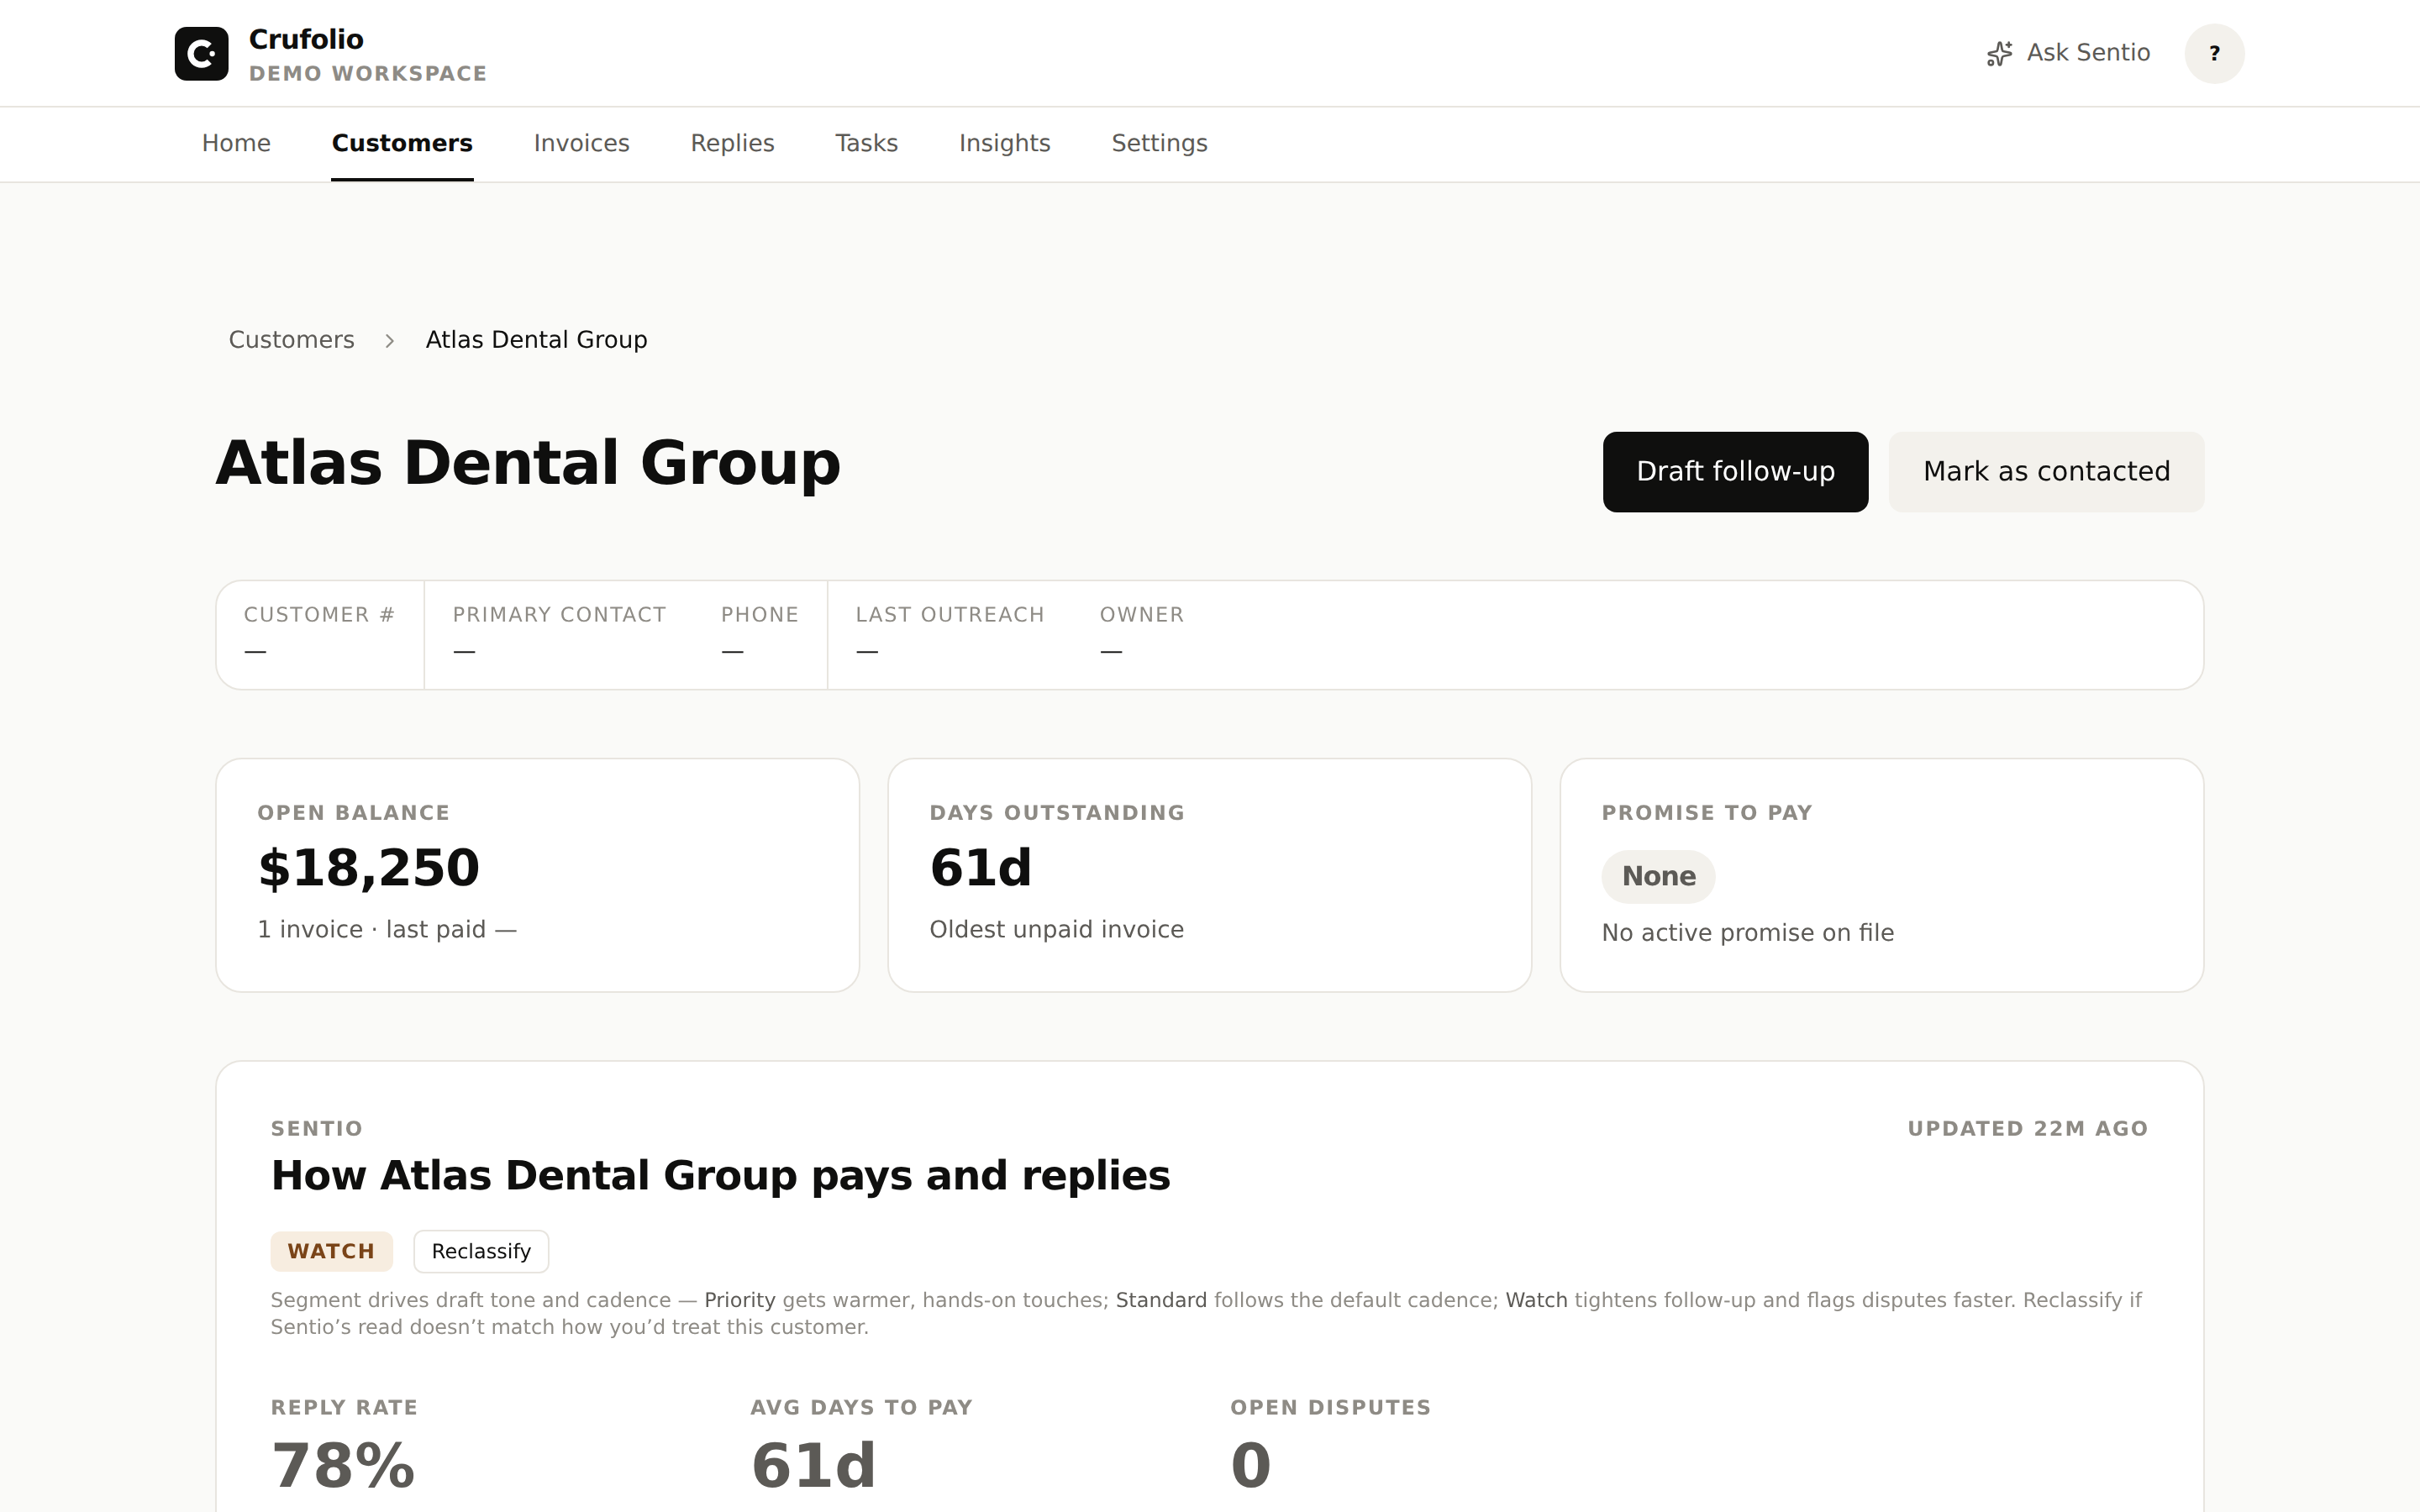
Task: Click the SENTIO section label
Action: (x=316, y=1129)
